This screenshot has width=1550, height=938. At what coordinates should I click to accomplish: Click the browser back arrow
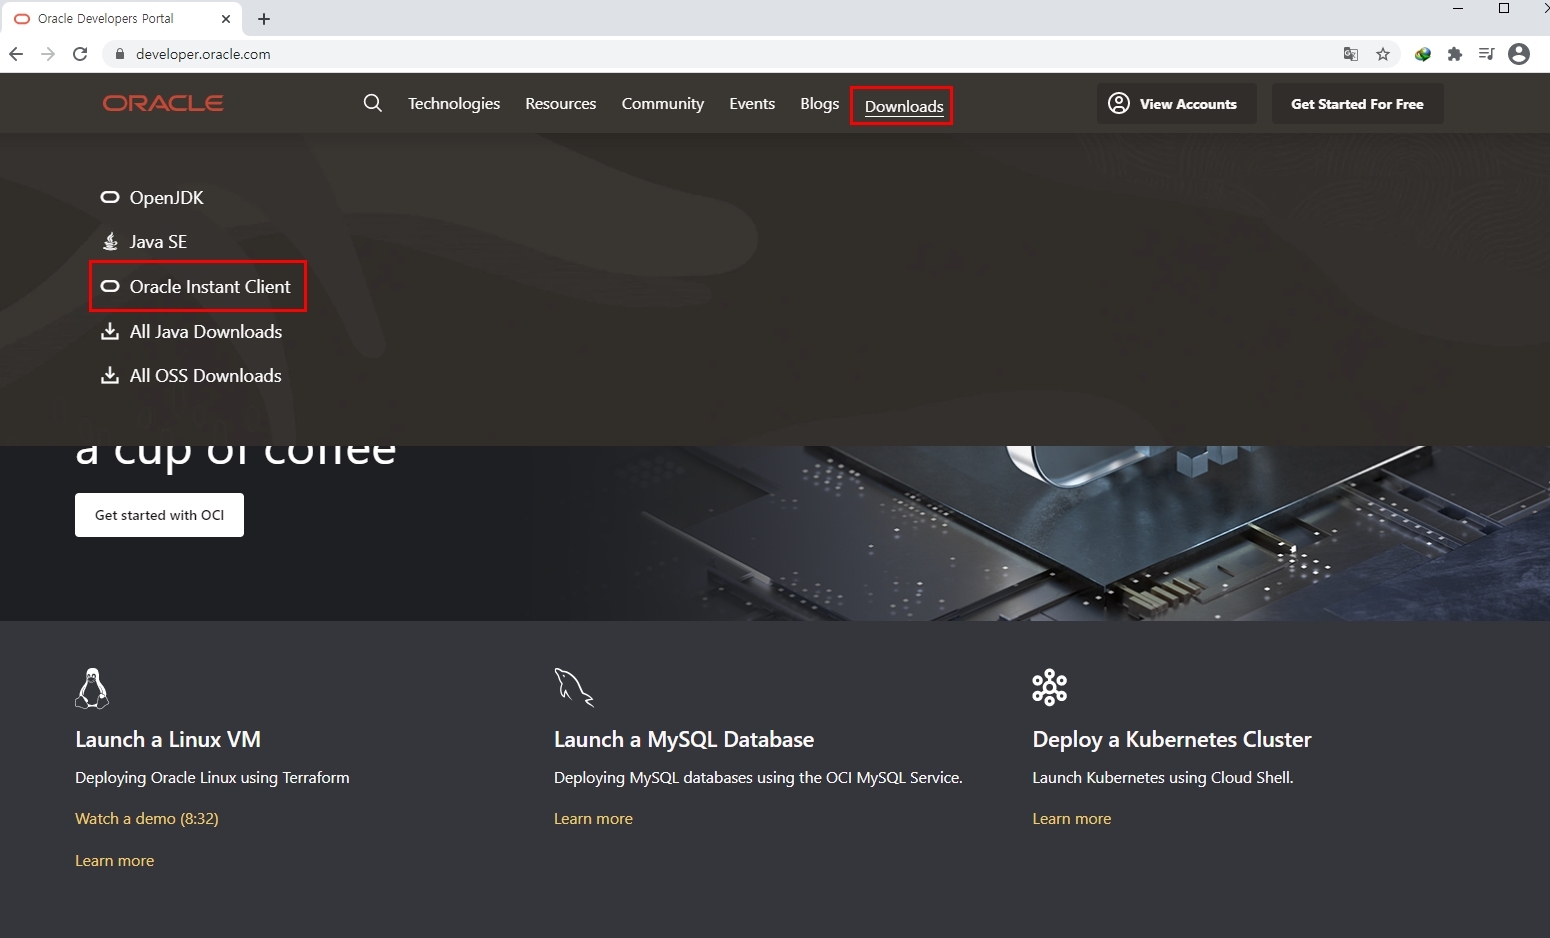pyautogui.click(x=15, y=54)
